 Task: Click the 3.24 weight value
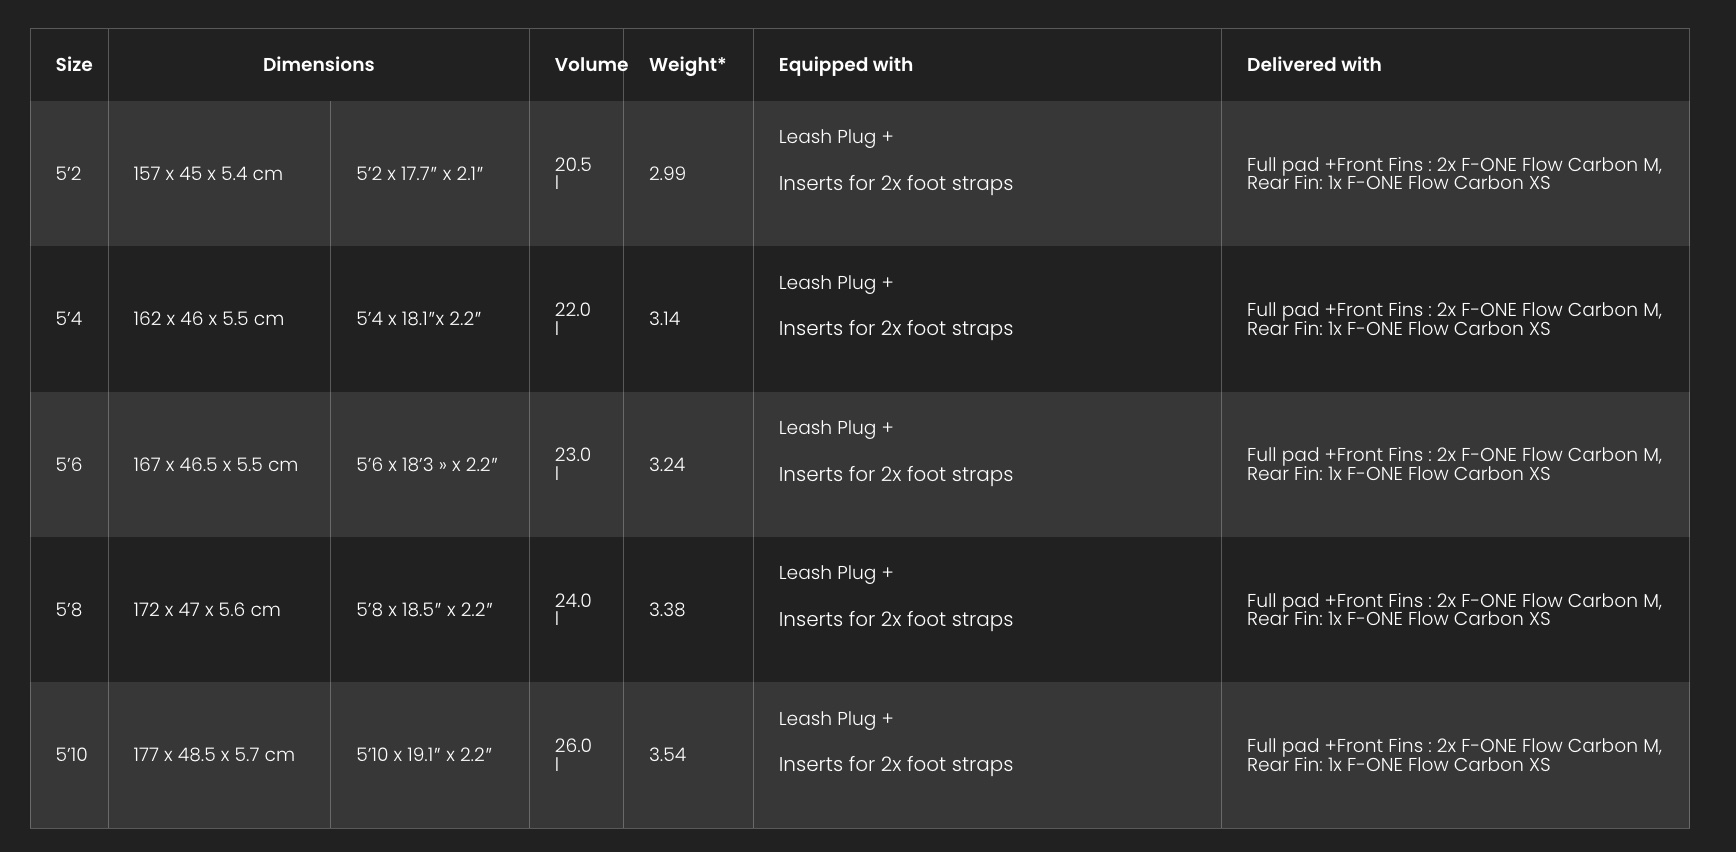click(x=667, y=465)
